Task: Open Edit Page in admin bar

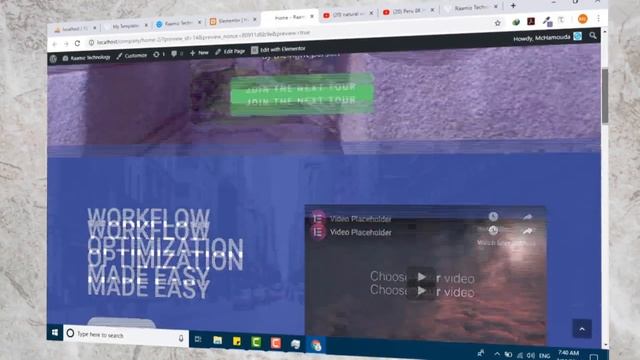Action: coord(230,51)
